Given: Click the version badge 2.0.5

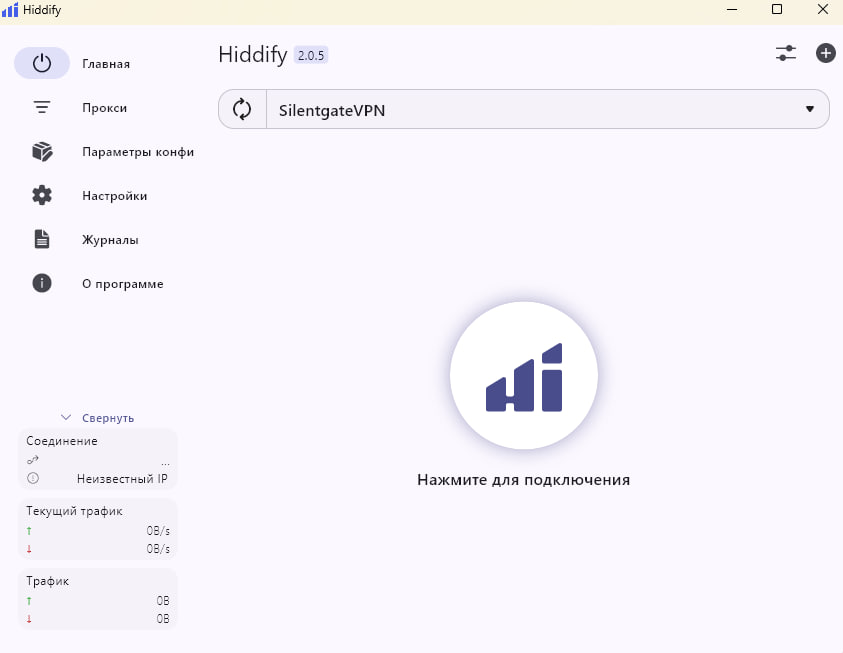Looking at the screenshot, I should click(311, 55).
